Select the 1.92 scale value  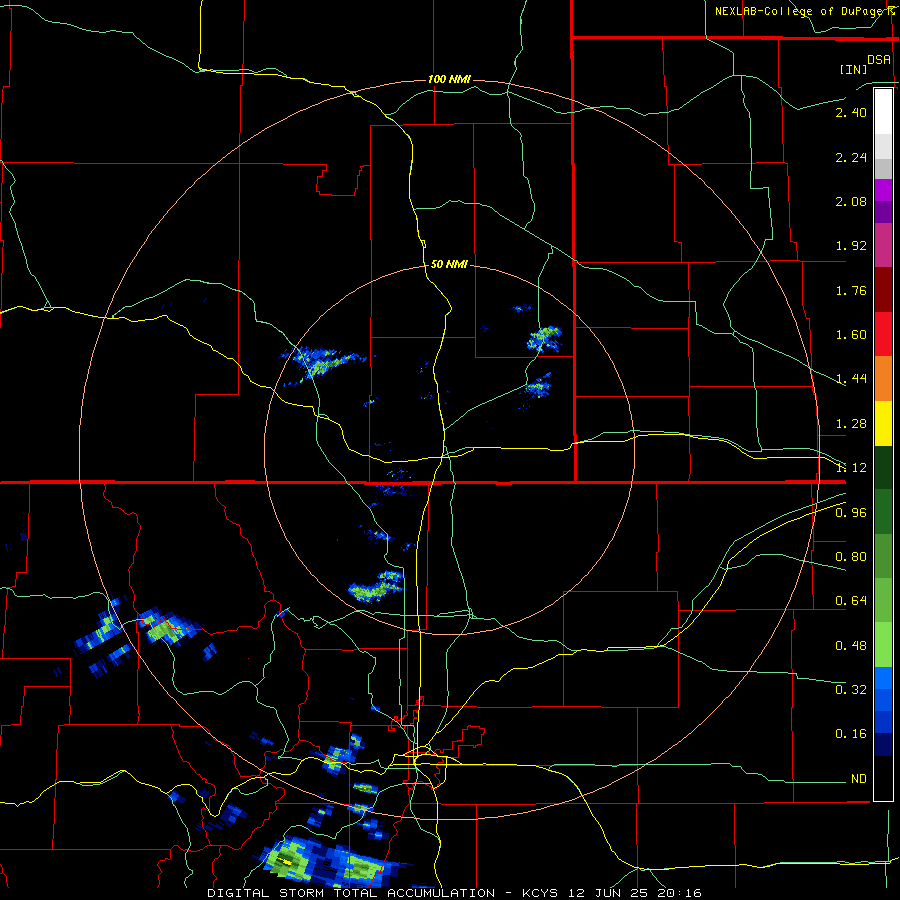(851, 246)
